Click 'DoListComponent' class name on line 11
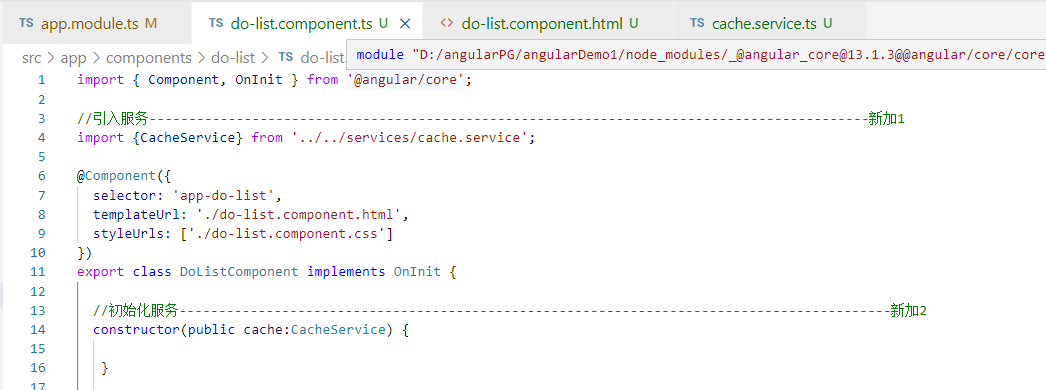Screen dimensions: 1046x390 pyautogui.click(x=239, y=272)
